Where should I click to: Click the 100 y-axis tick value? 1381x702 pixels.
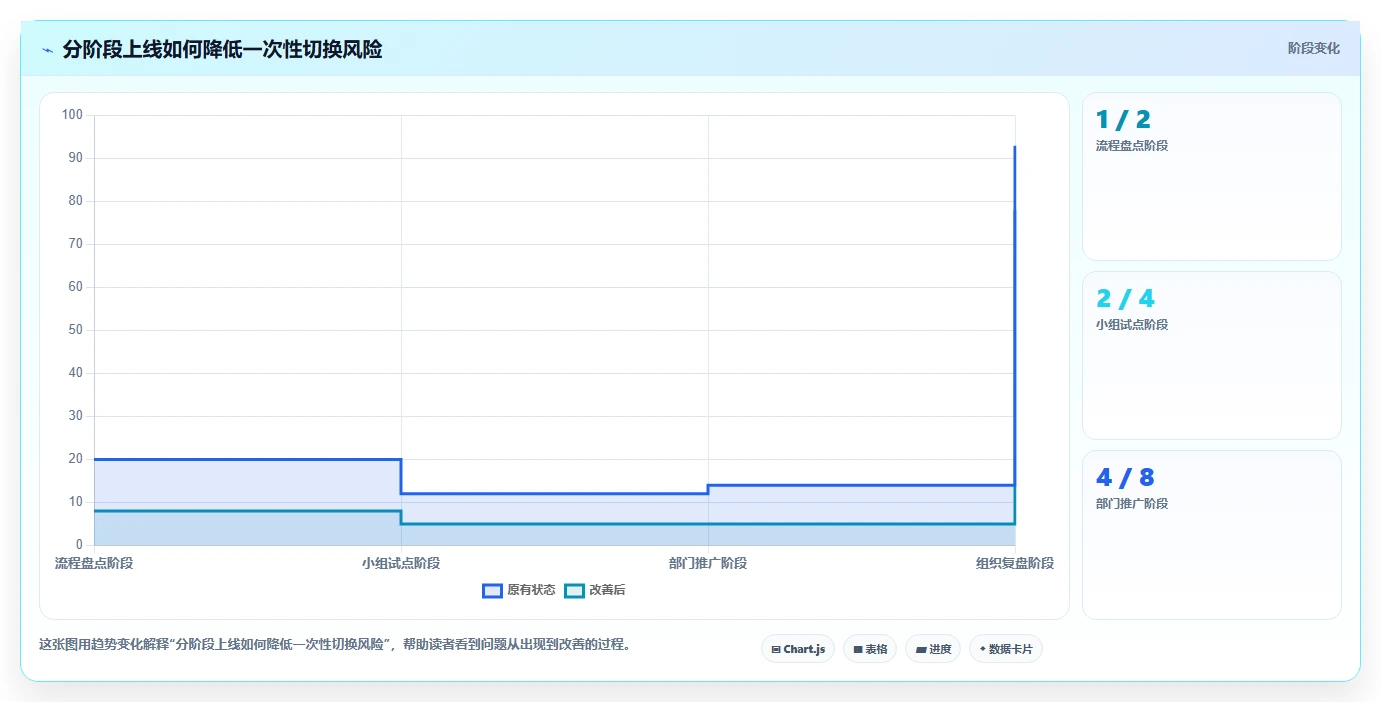(72, 115)
